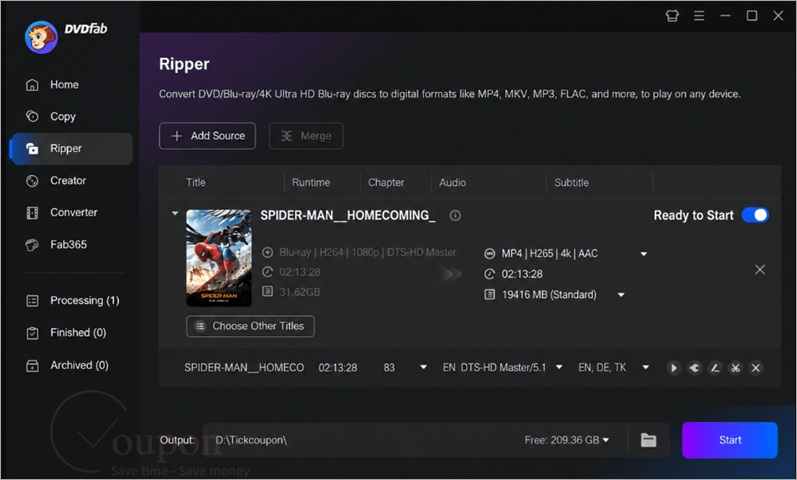
Task: Maximize the DVDFab window
Action: click(x=751, y=16)
